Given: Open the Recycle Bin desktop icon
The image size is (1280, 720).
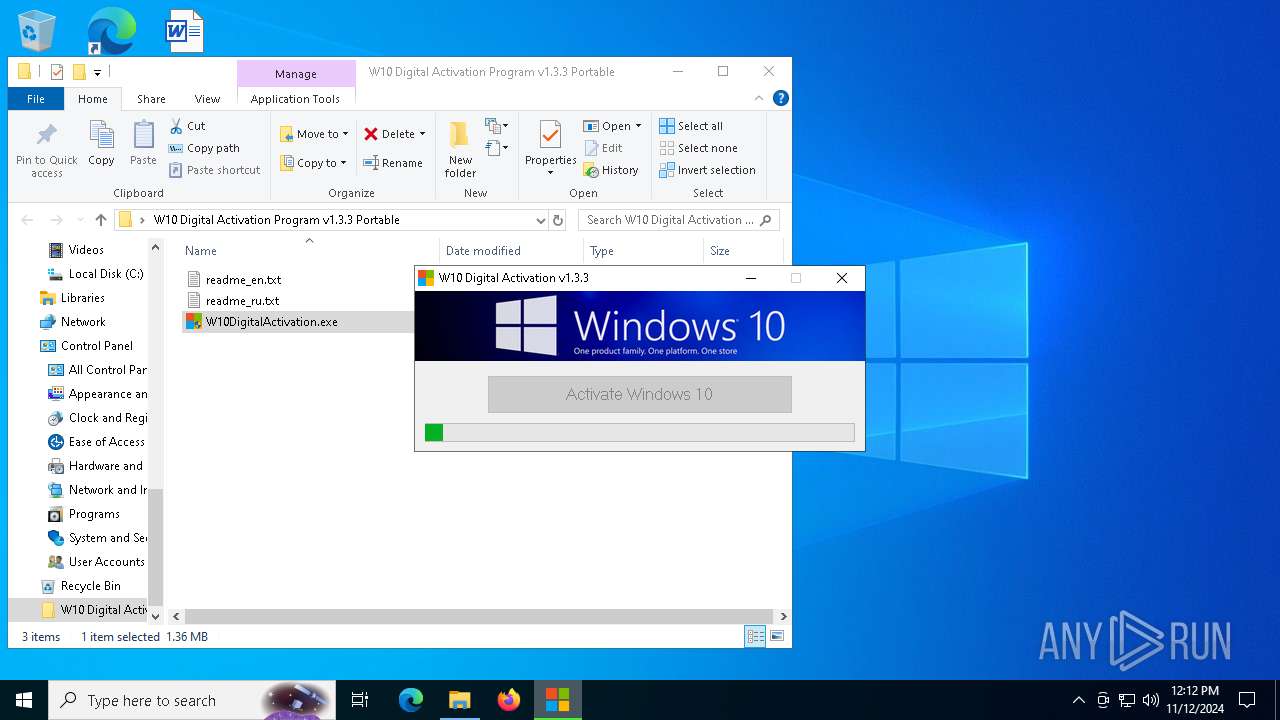Looking at the screenshot, I should coord(37,31).
